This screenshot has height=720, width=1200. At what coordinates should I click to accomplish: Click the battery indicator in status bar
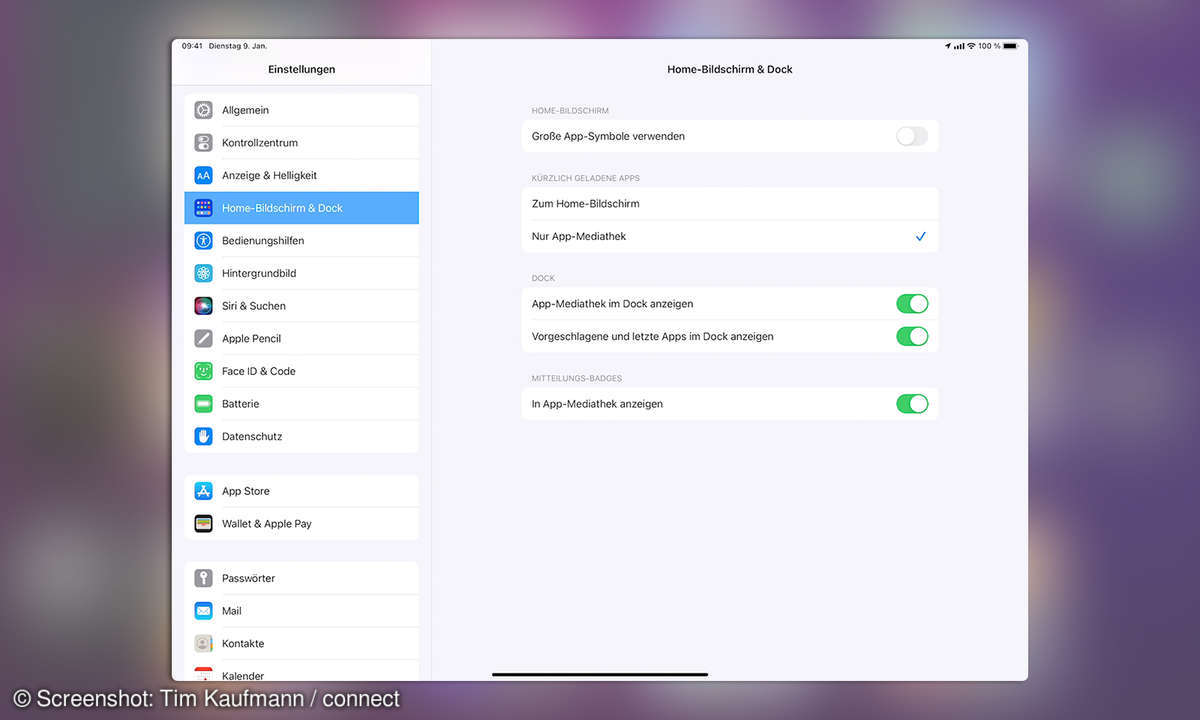click(x=1010, y=46)
